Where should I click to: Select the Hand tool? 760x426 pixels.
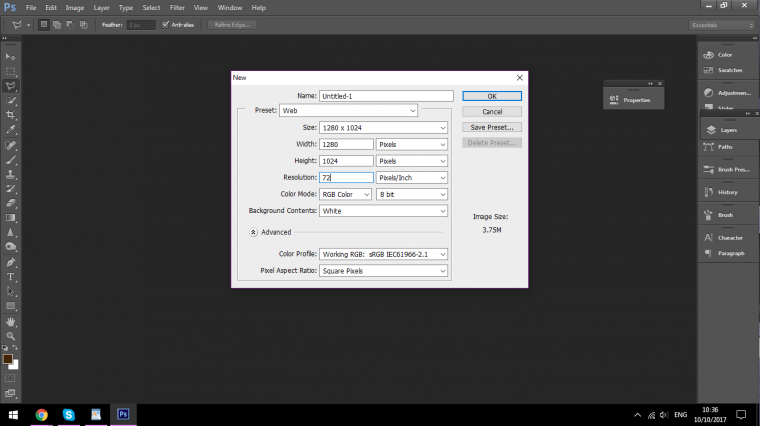10,321
